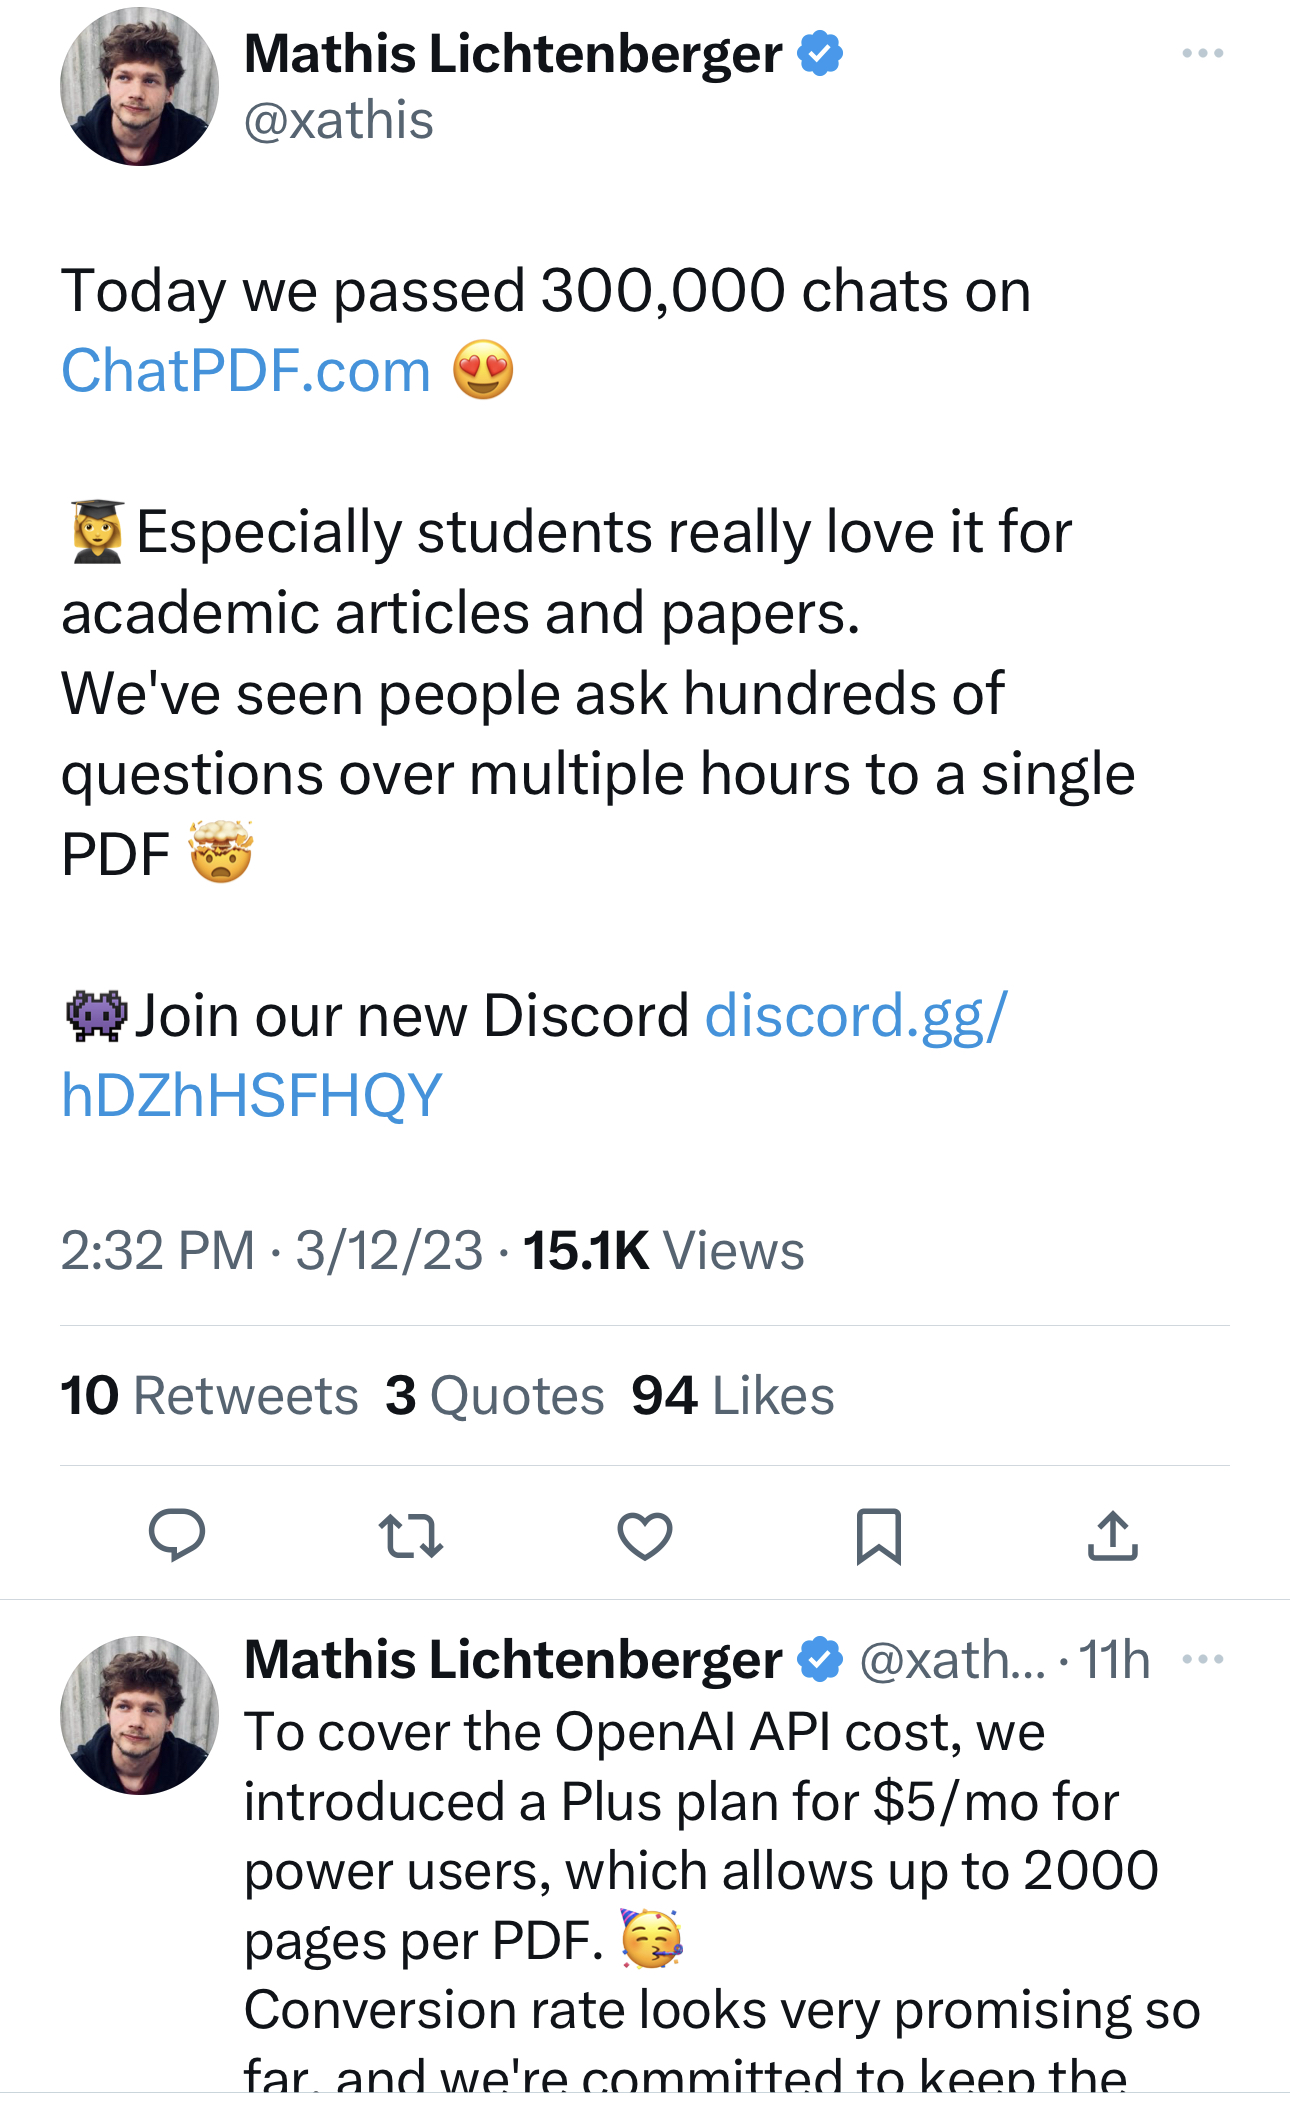
Task: Open the share tweet icon
Action: (x=1112, y=1536)
